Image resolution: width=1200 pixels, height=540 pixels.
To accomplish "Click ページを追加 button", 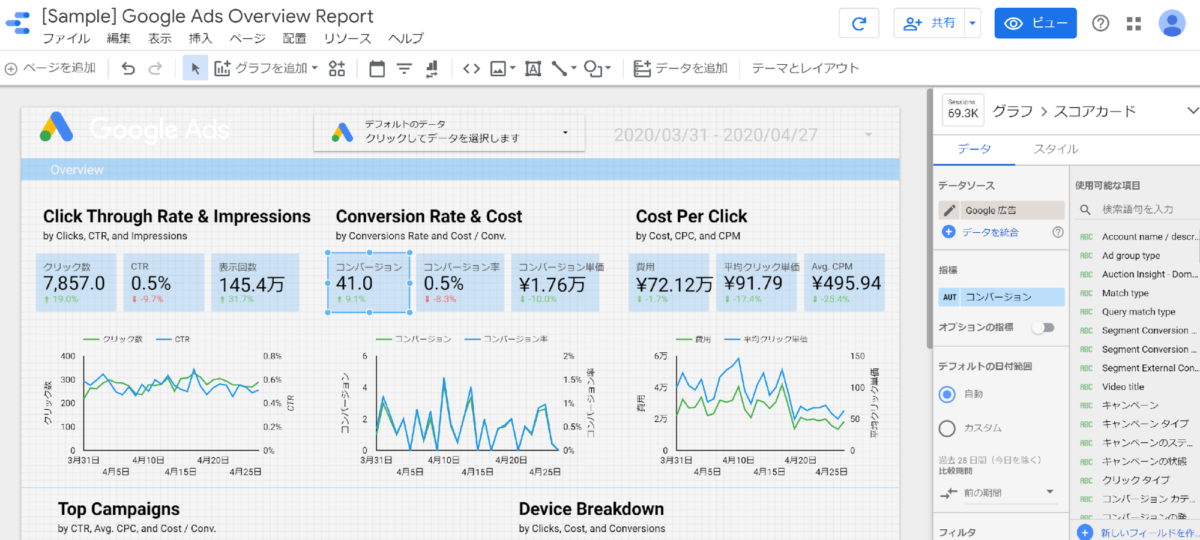I will [x=50, y=68].
